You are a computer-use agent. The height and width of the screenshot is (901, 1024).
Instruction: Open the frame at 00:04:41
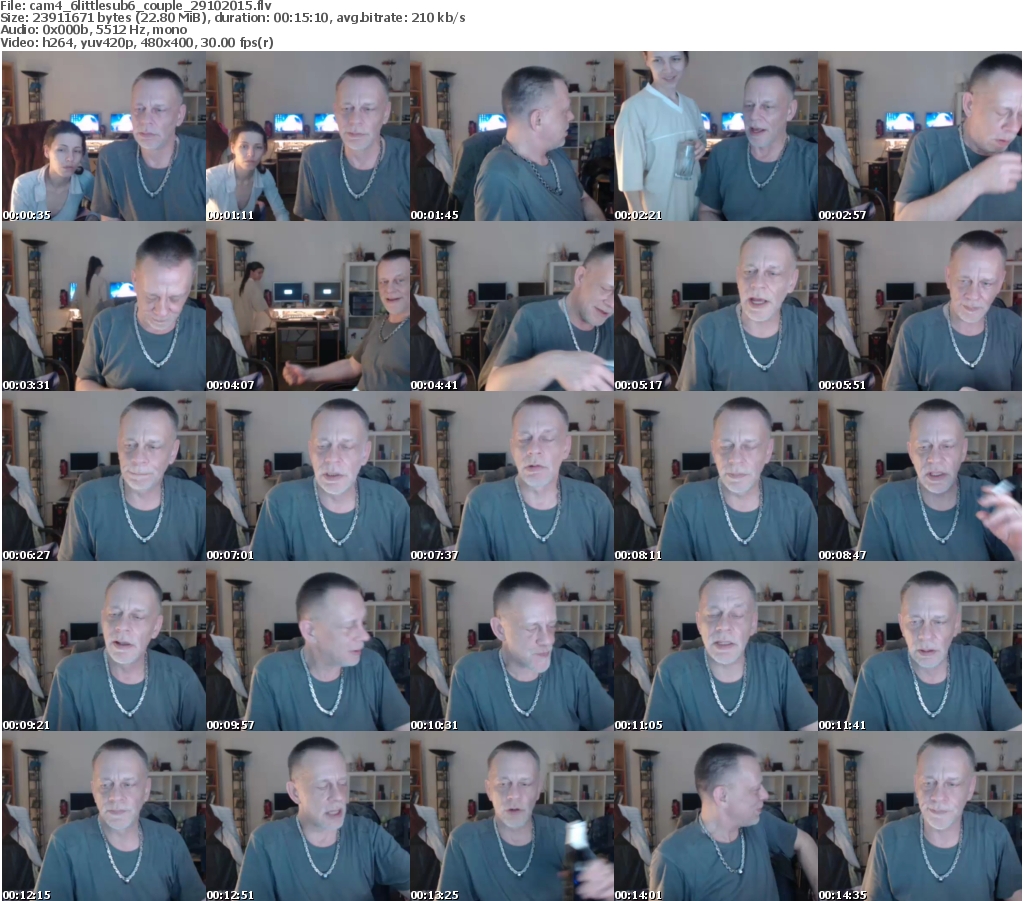[x=512, y=306]
